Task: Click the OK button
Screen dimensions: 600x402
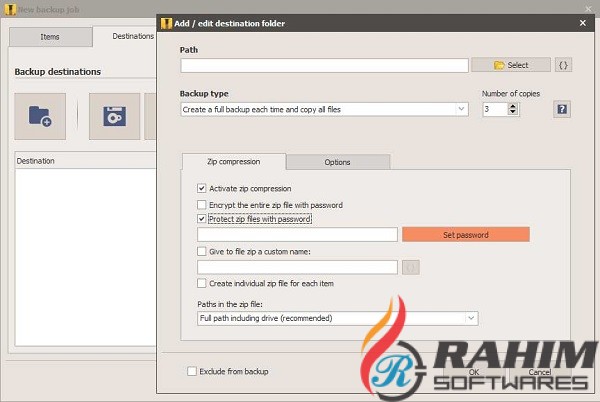Action: click(x=474, y=372)
